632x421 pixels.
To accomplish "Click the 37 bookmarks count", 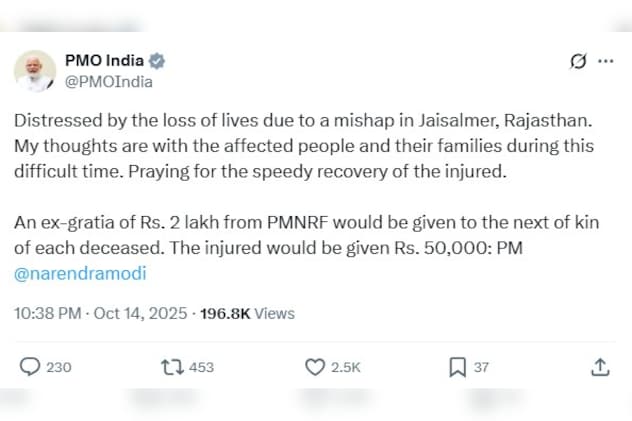I will [x=481, y=367].
